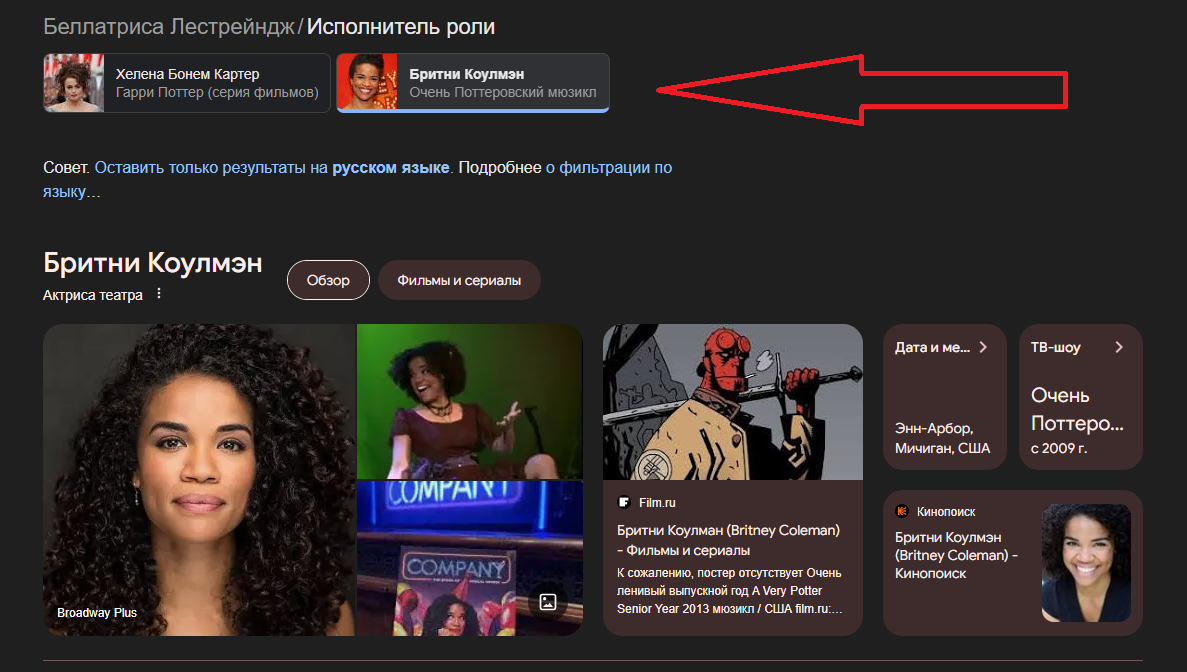Click Бритни Коулмэн main heading
1187x672 pixels.
tap(153, 263)
